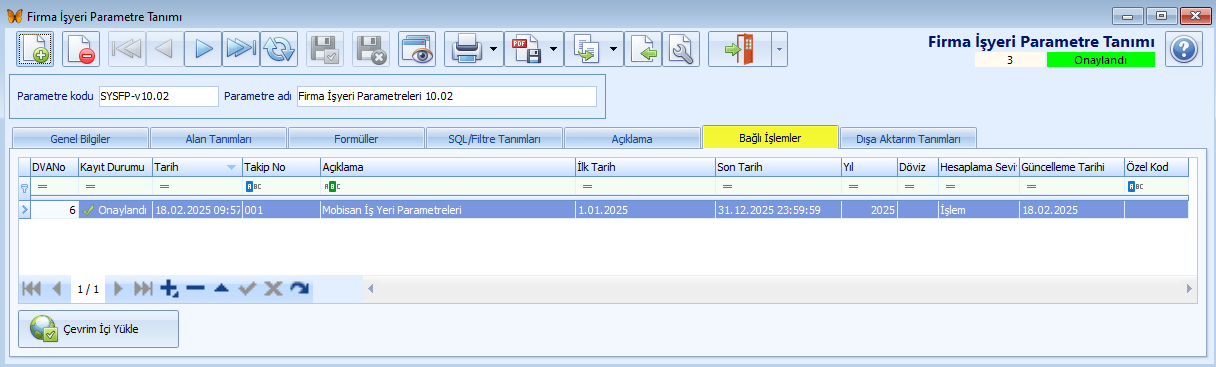Image resolution: width=1216 pixels, height=367 pixels.
Task: Switch to the Alan Tanımları tab
Action: (218, 138)
